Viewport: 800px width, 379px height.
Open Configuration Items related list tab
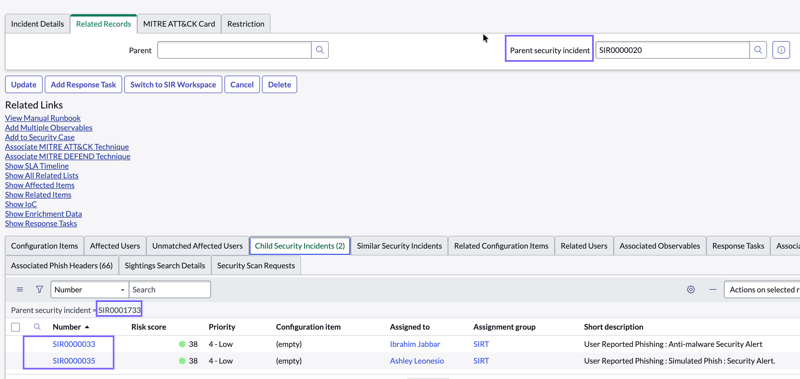44,246
